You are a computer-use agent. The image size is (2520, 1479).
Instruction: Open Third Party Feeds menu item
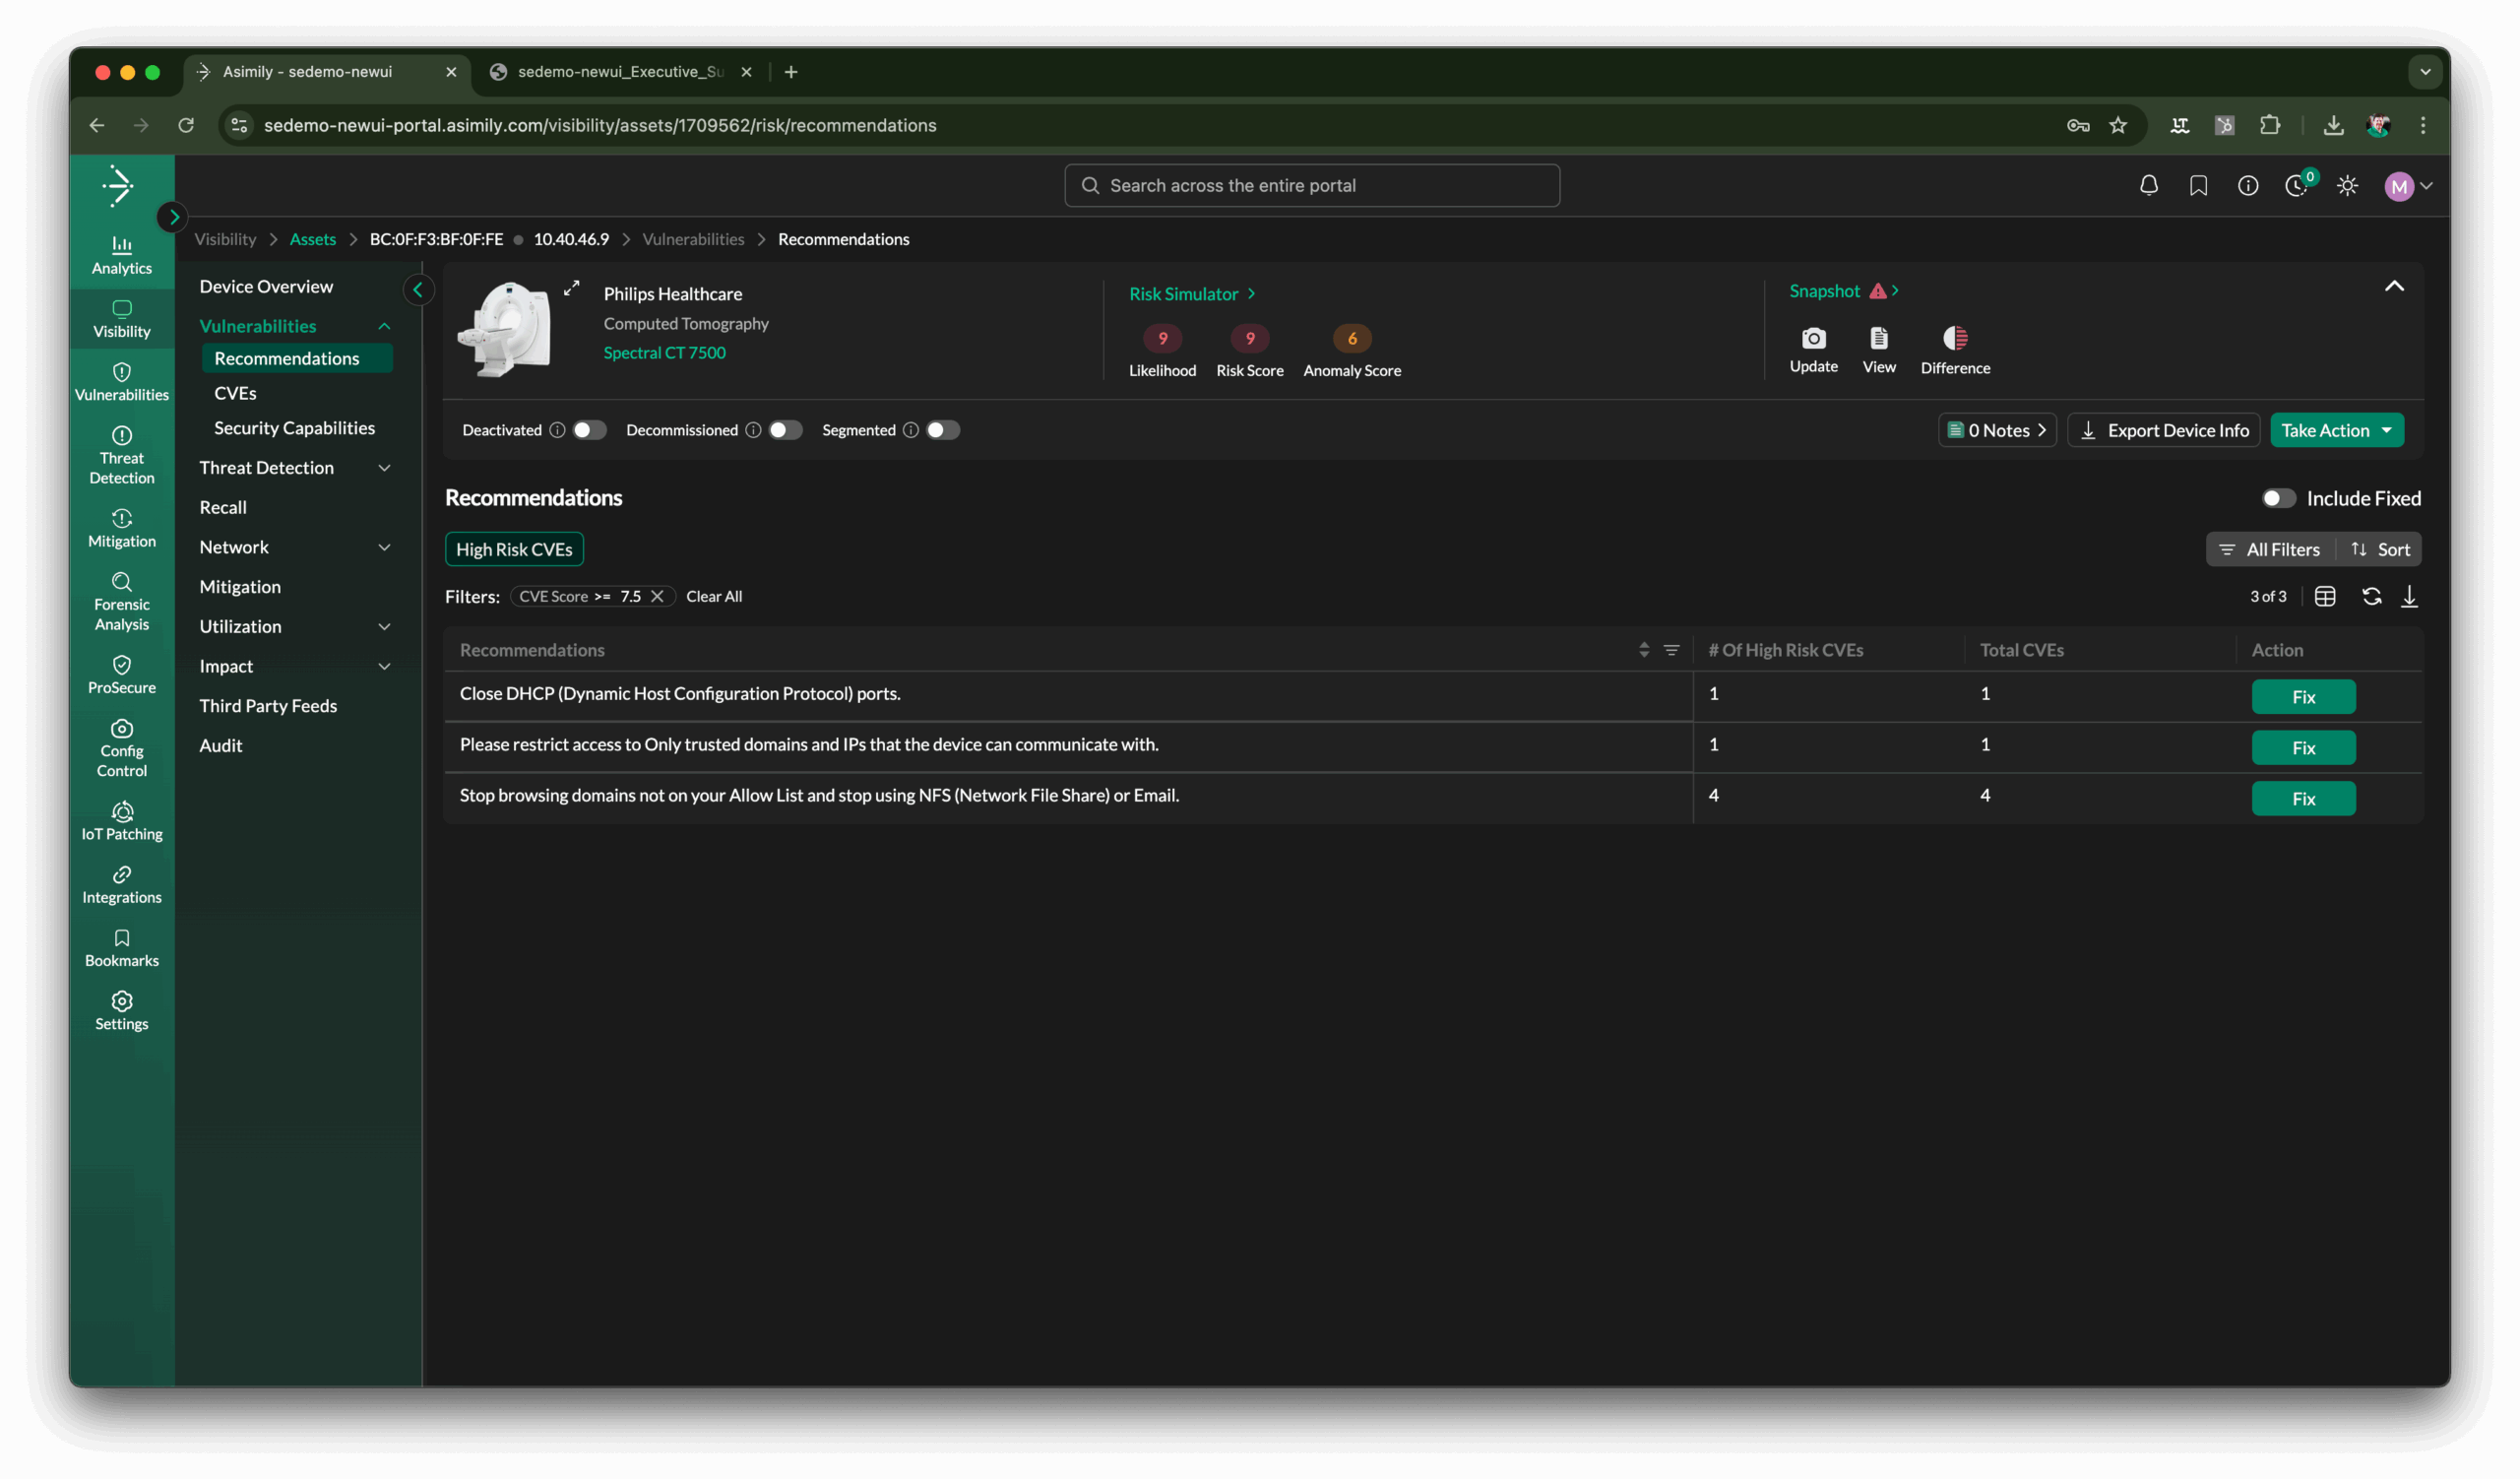(x=268, y=706)
